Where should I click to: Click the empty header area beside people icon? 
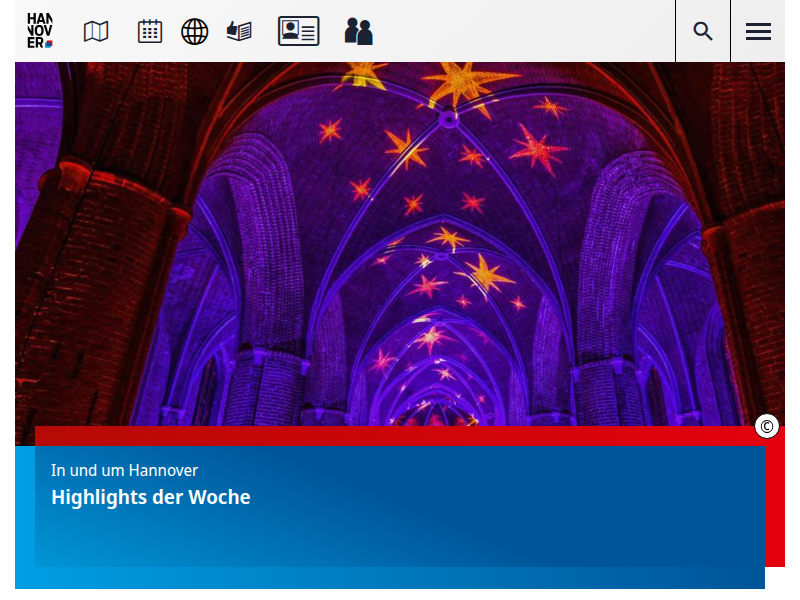520,32
